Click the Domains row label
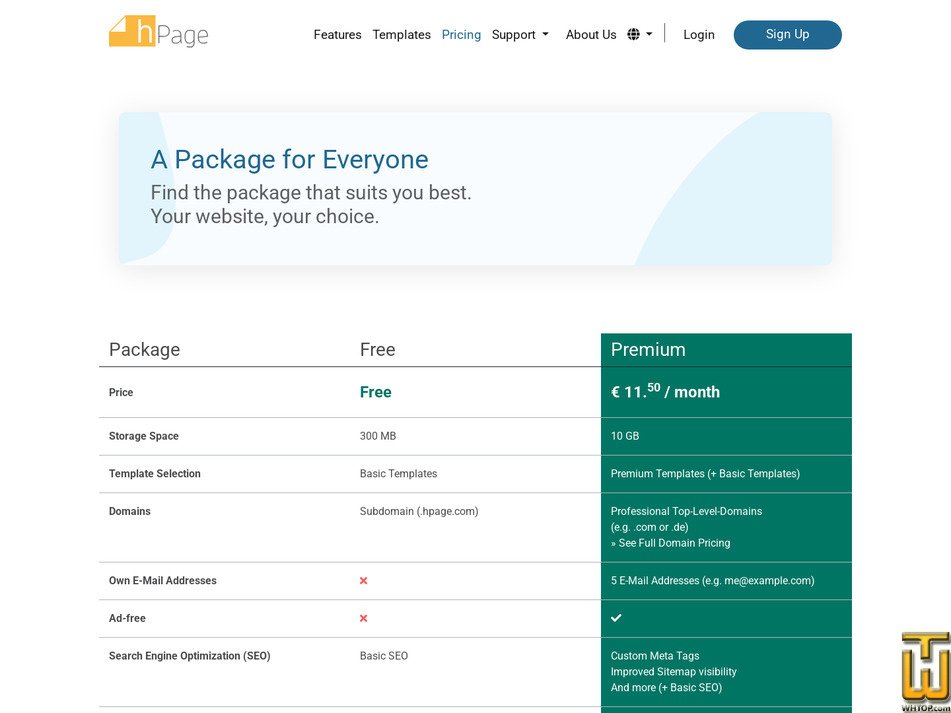 coord(130,511)
